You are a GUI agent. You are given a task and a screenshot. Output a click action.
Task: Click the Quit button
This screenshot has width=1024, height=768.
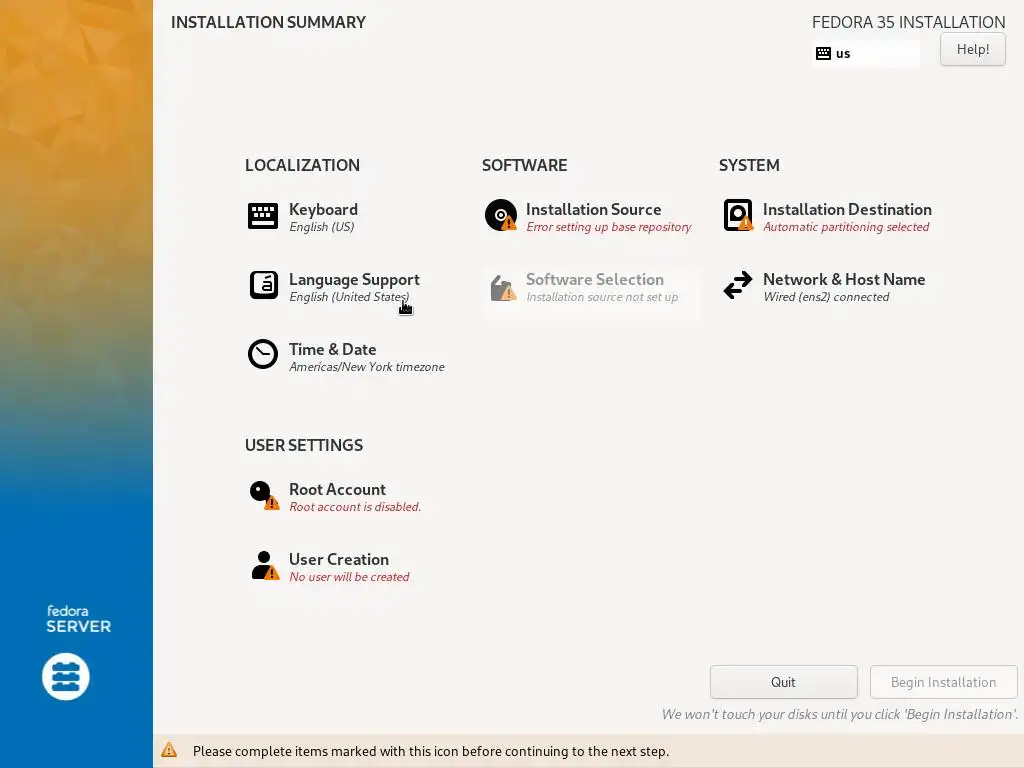[x=784, y=682]
